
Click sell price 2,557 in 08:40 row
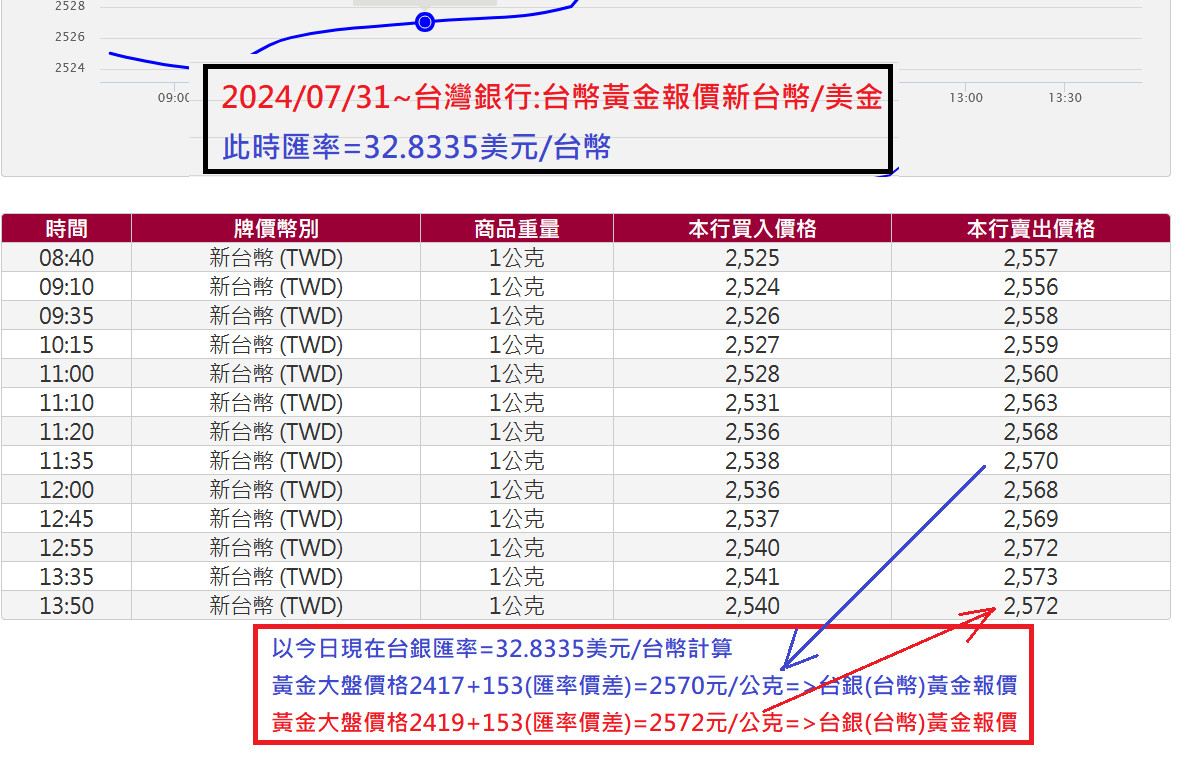[x=1030, y=258]
